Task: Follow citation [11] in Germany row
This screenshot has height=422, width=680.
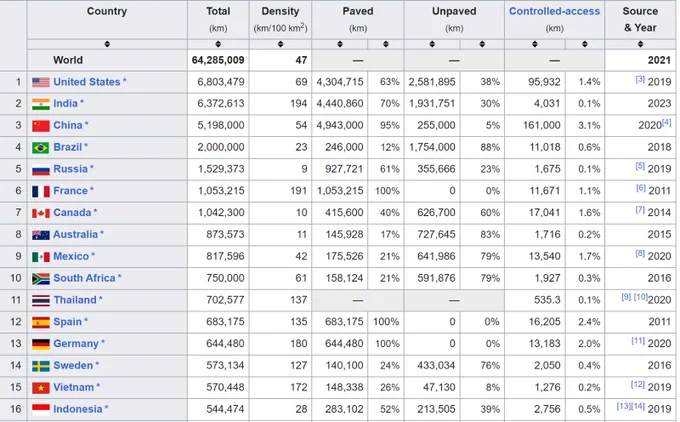Action: (x=638, y=341)
